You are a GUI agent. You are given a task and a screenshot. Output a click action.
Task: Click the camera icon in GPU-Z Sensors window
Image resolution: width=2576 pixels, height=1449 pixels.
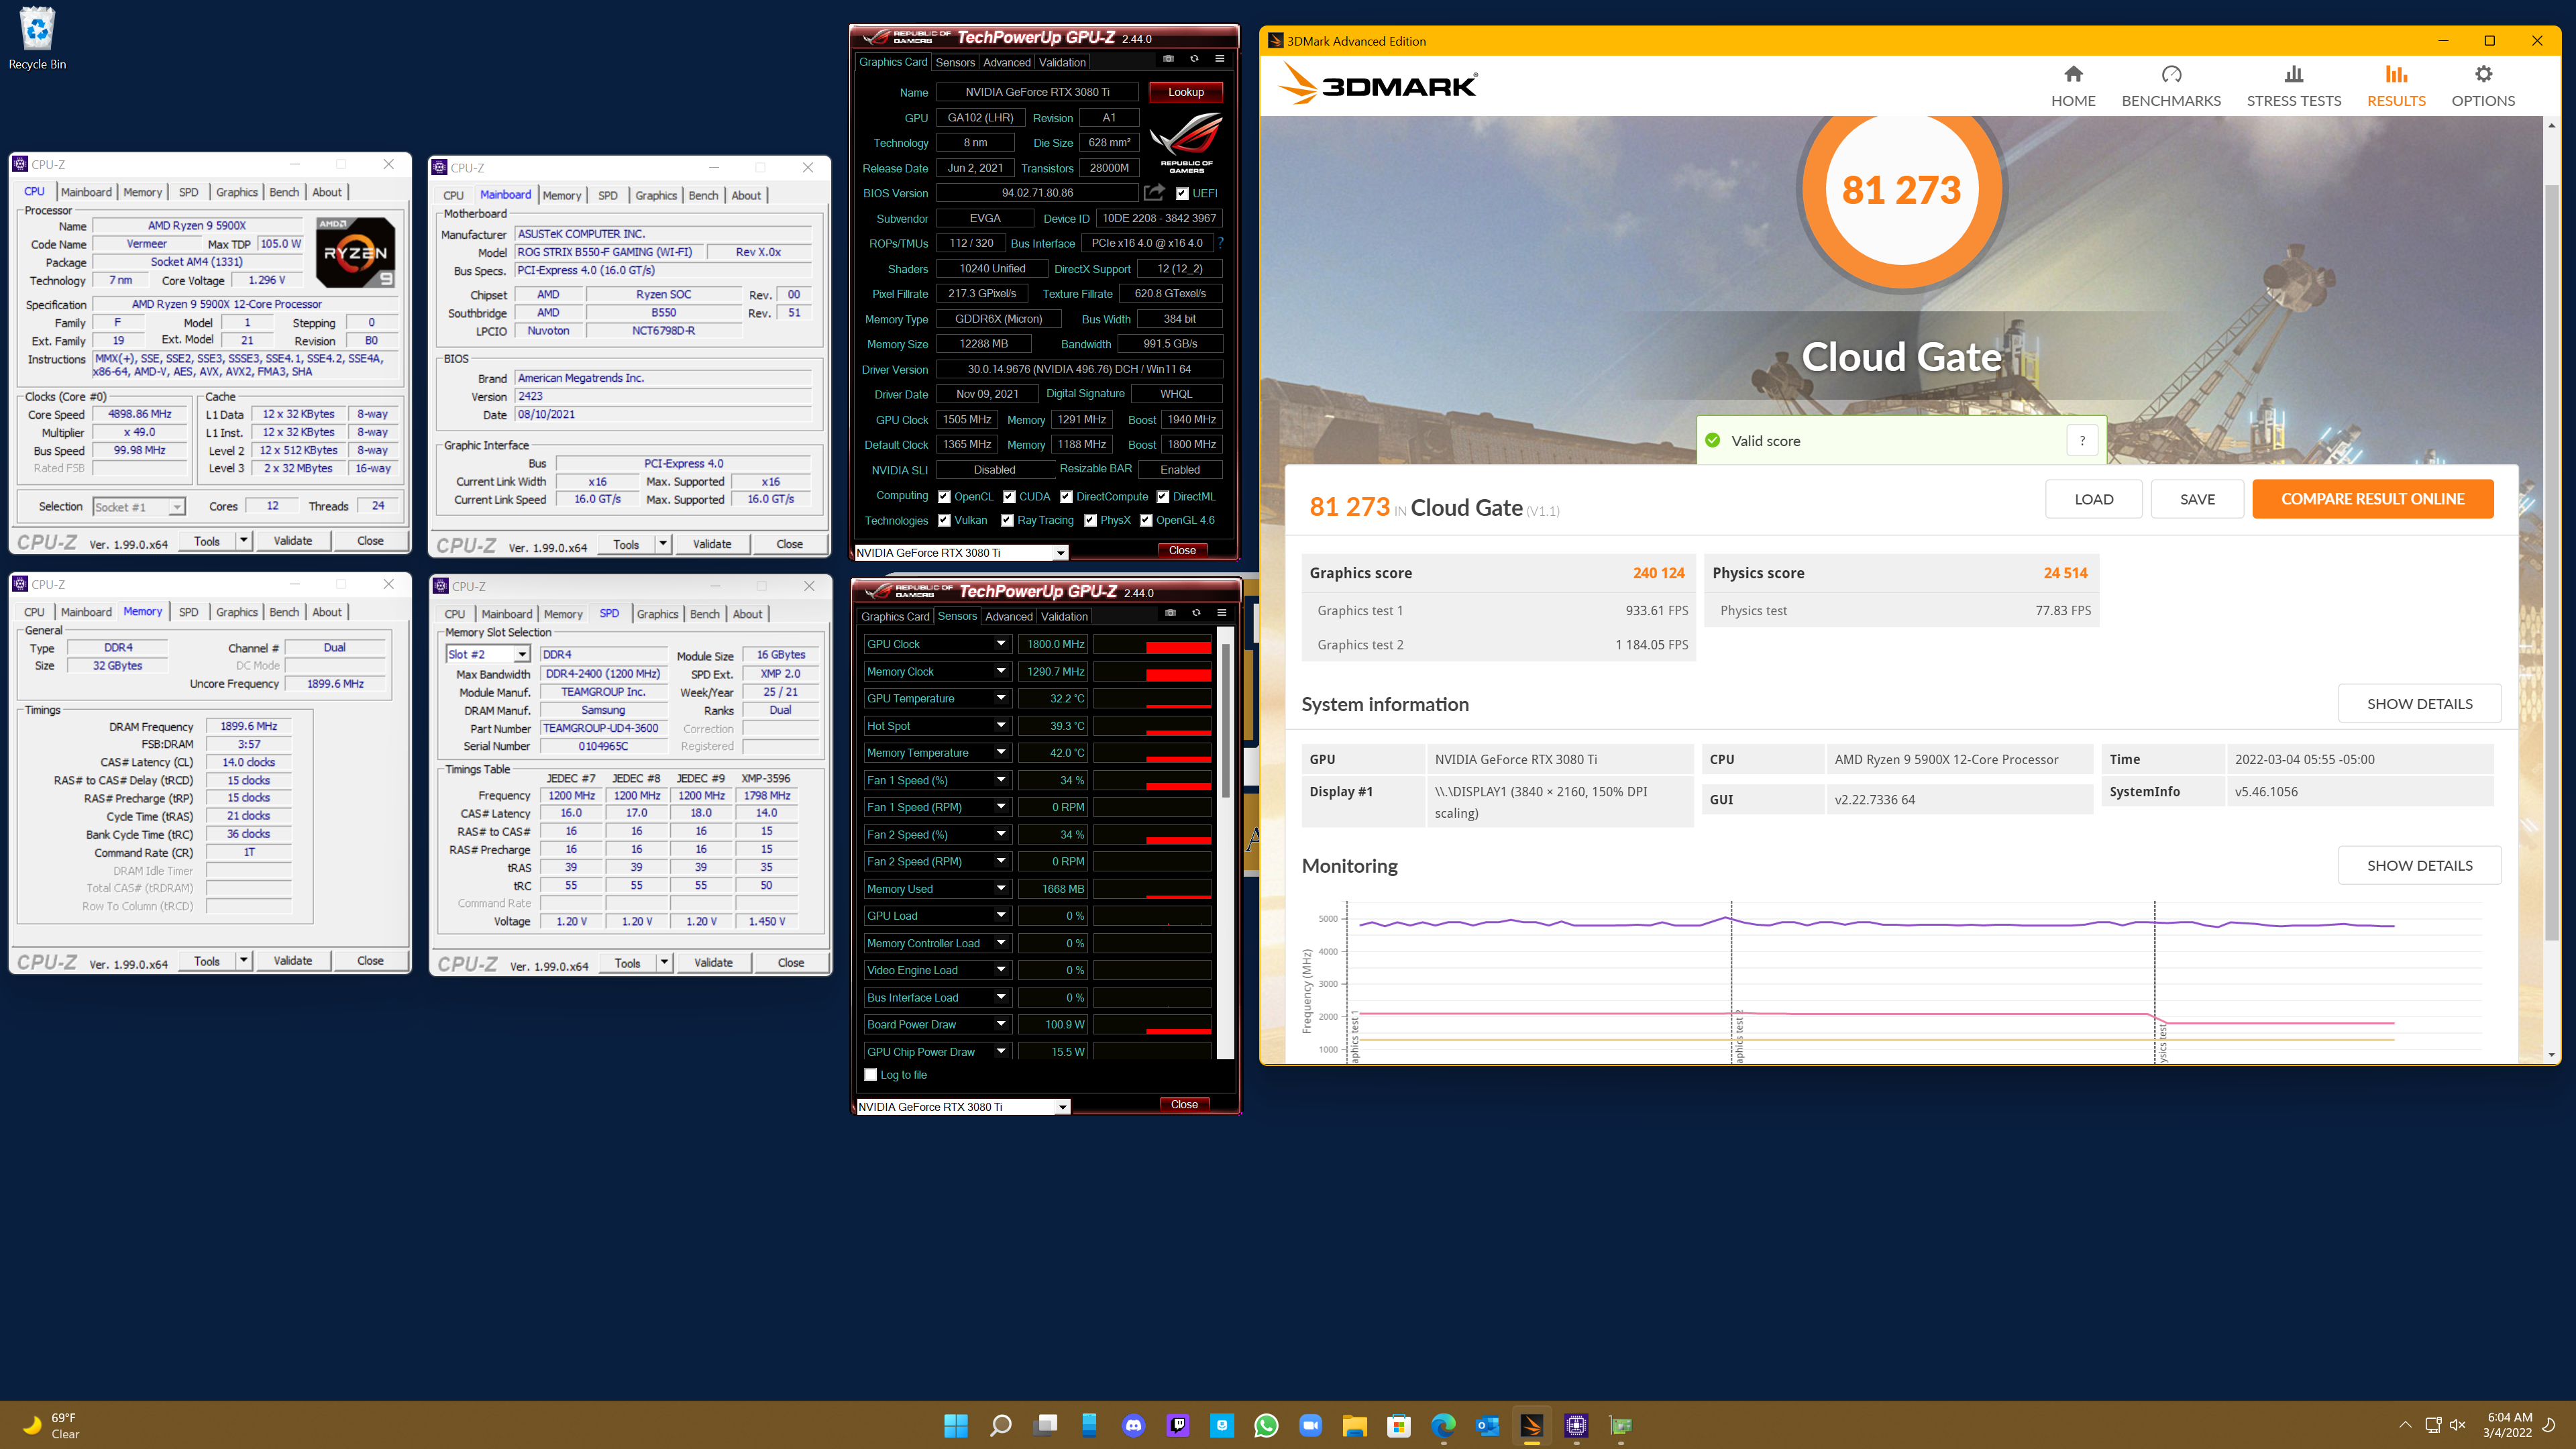[x=1170, y=613]
